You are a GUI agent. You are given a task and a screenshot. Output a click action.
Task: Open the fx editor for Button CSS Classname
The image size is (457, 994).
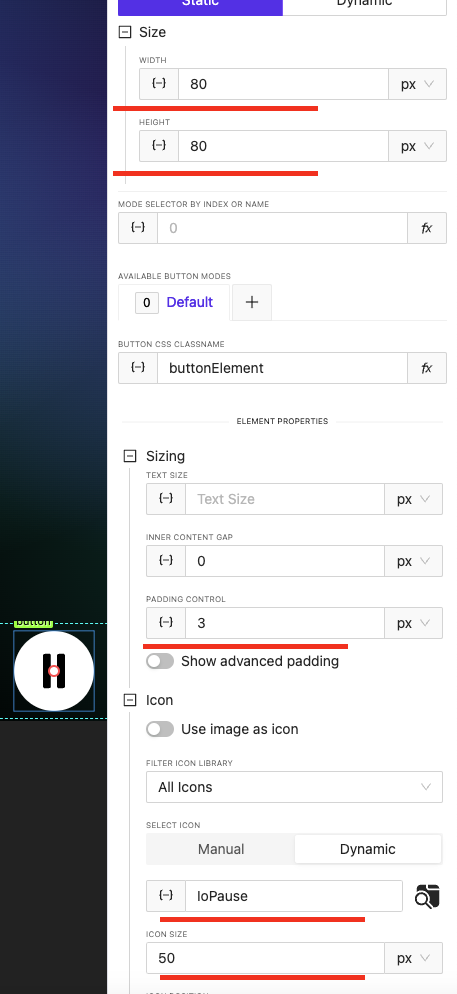(x=427, y=368)
